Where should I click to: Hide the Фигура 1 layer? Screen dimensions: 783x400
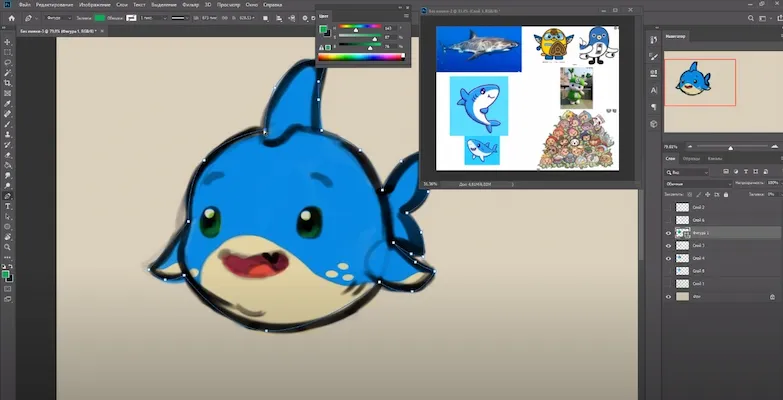668,232
